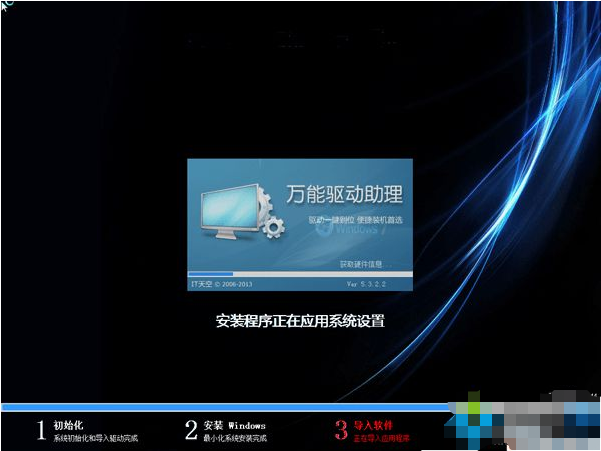Select the 安装 Windows step label

pos(235,425)
